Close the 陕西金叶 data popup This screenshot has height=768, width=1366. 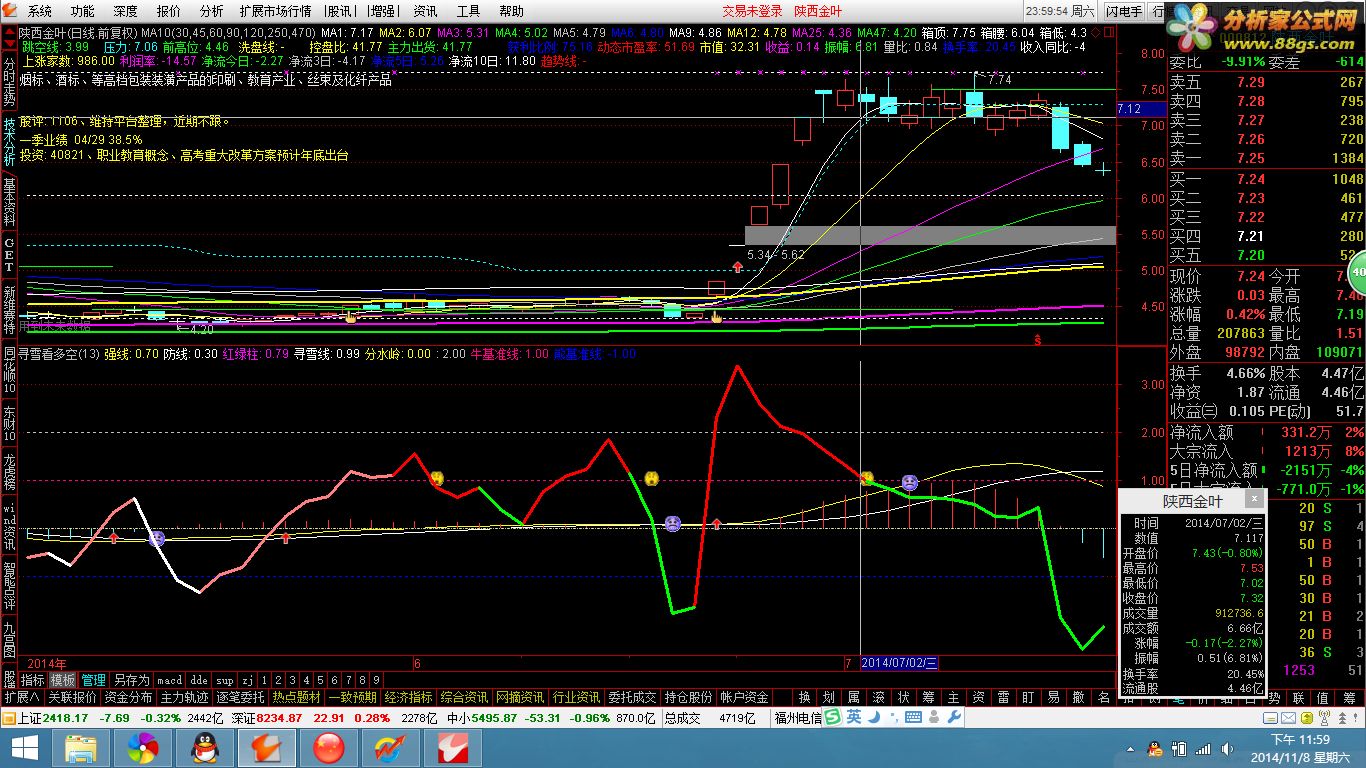pyautogui.click(x=1253, y=498)
